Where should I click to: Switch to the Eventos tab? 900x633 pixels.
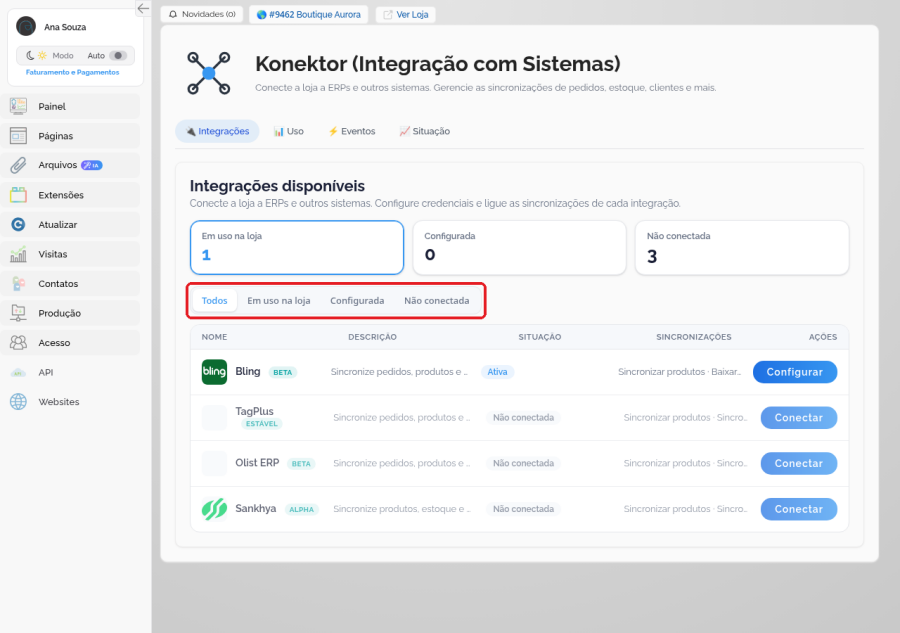[351, 131]
